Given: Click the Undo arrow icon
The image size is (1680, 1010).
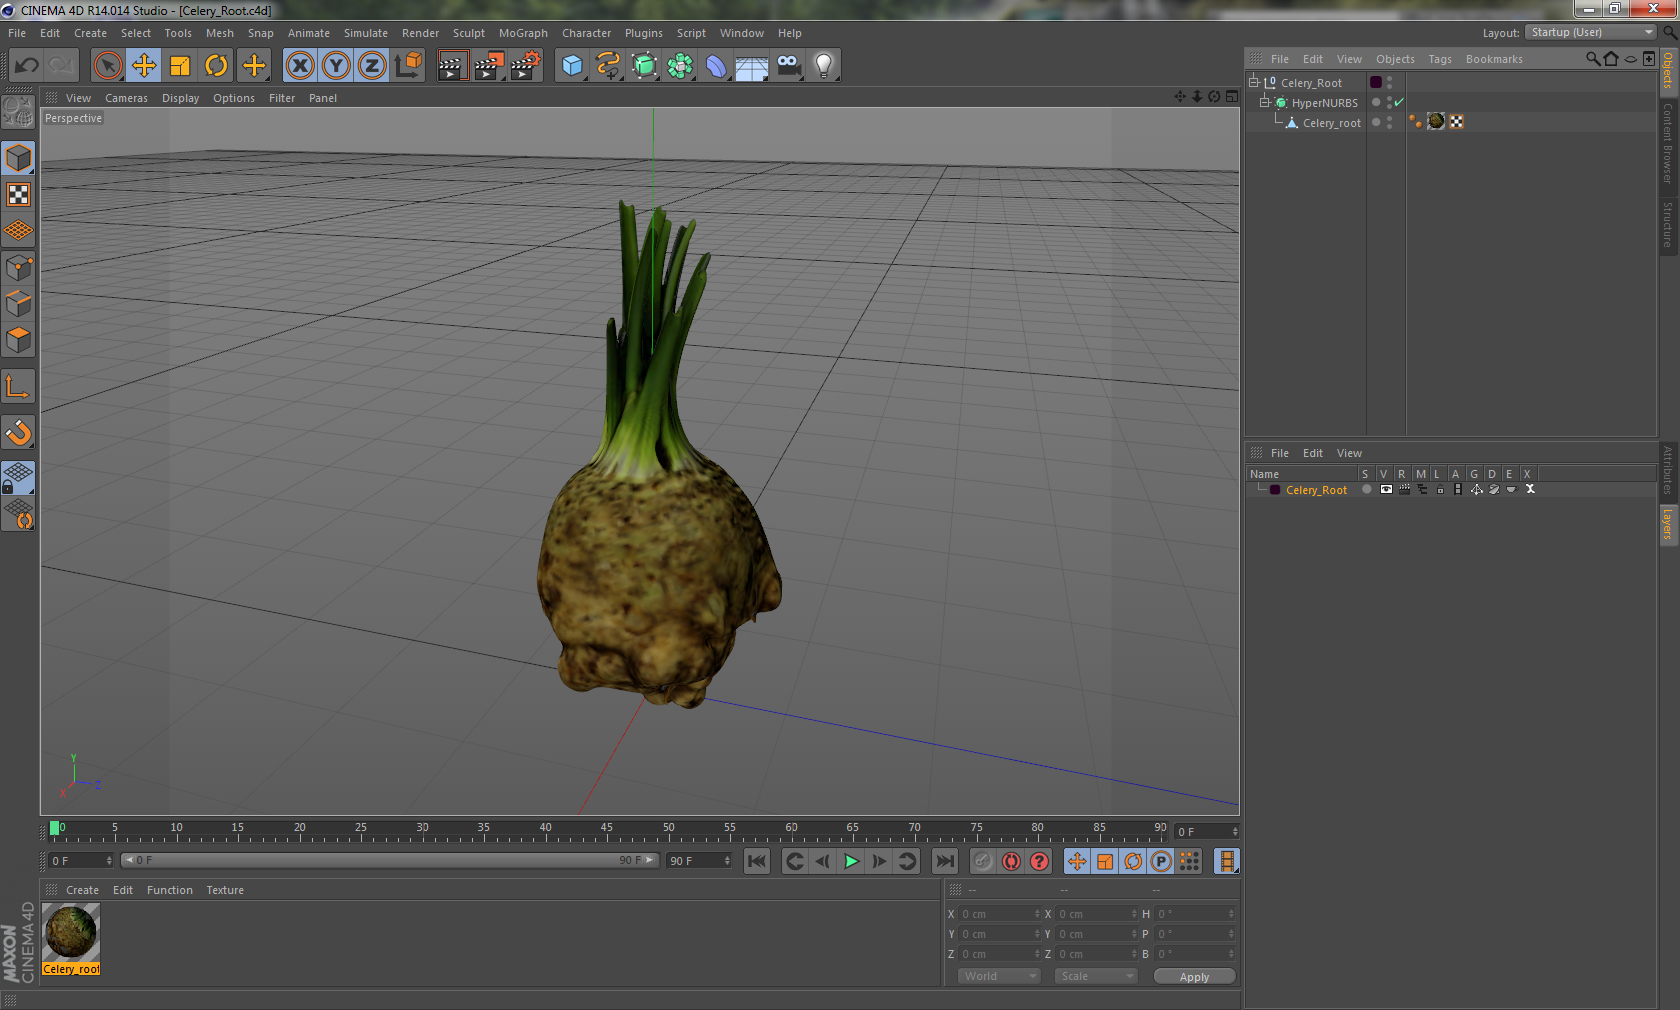Looking at the screenshot, I should pos(27,66).
